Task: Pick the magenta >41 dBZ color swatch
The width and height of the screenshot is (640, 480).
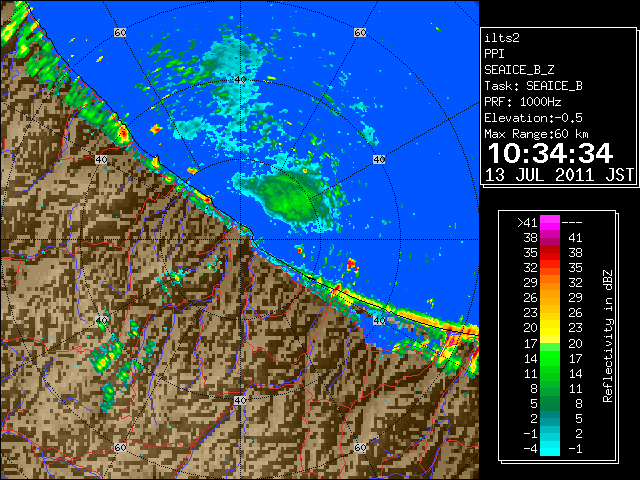Action: pos(550,222)
